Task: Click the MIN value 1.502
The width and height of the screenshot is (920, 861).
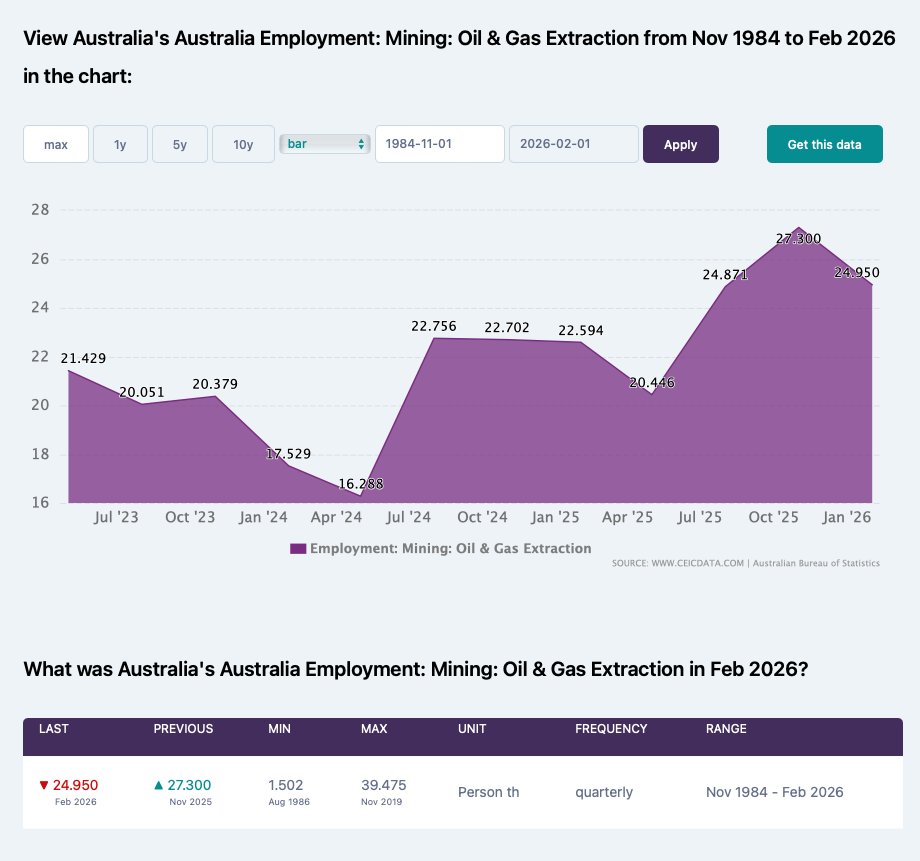Action: click(x=286, y=785)
